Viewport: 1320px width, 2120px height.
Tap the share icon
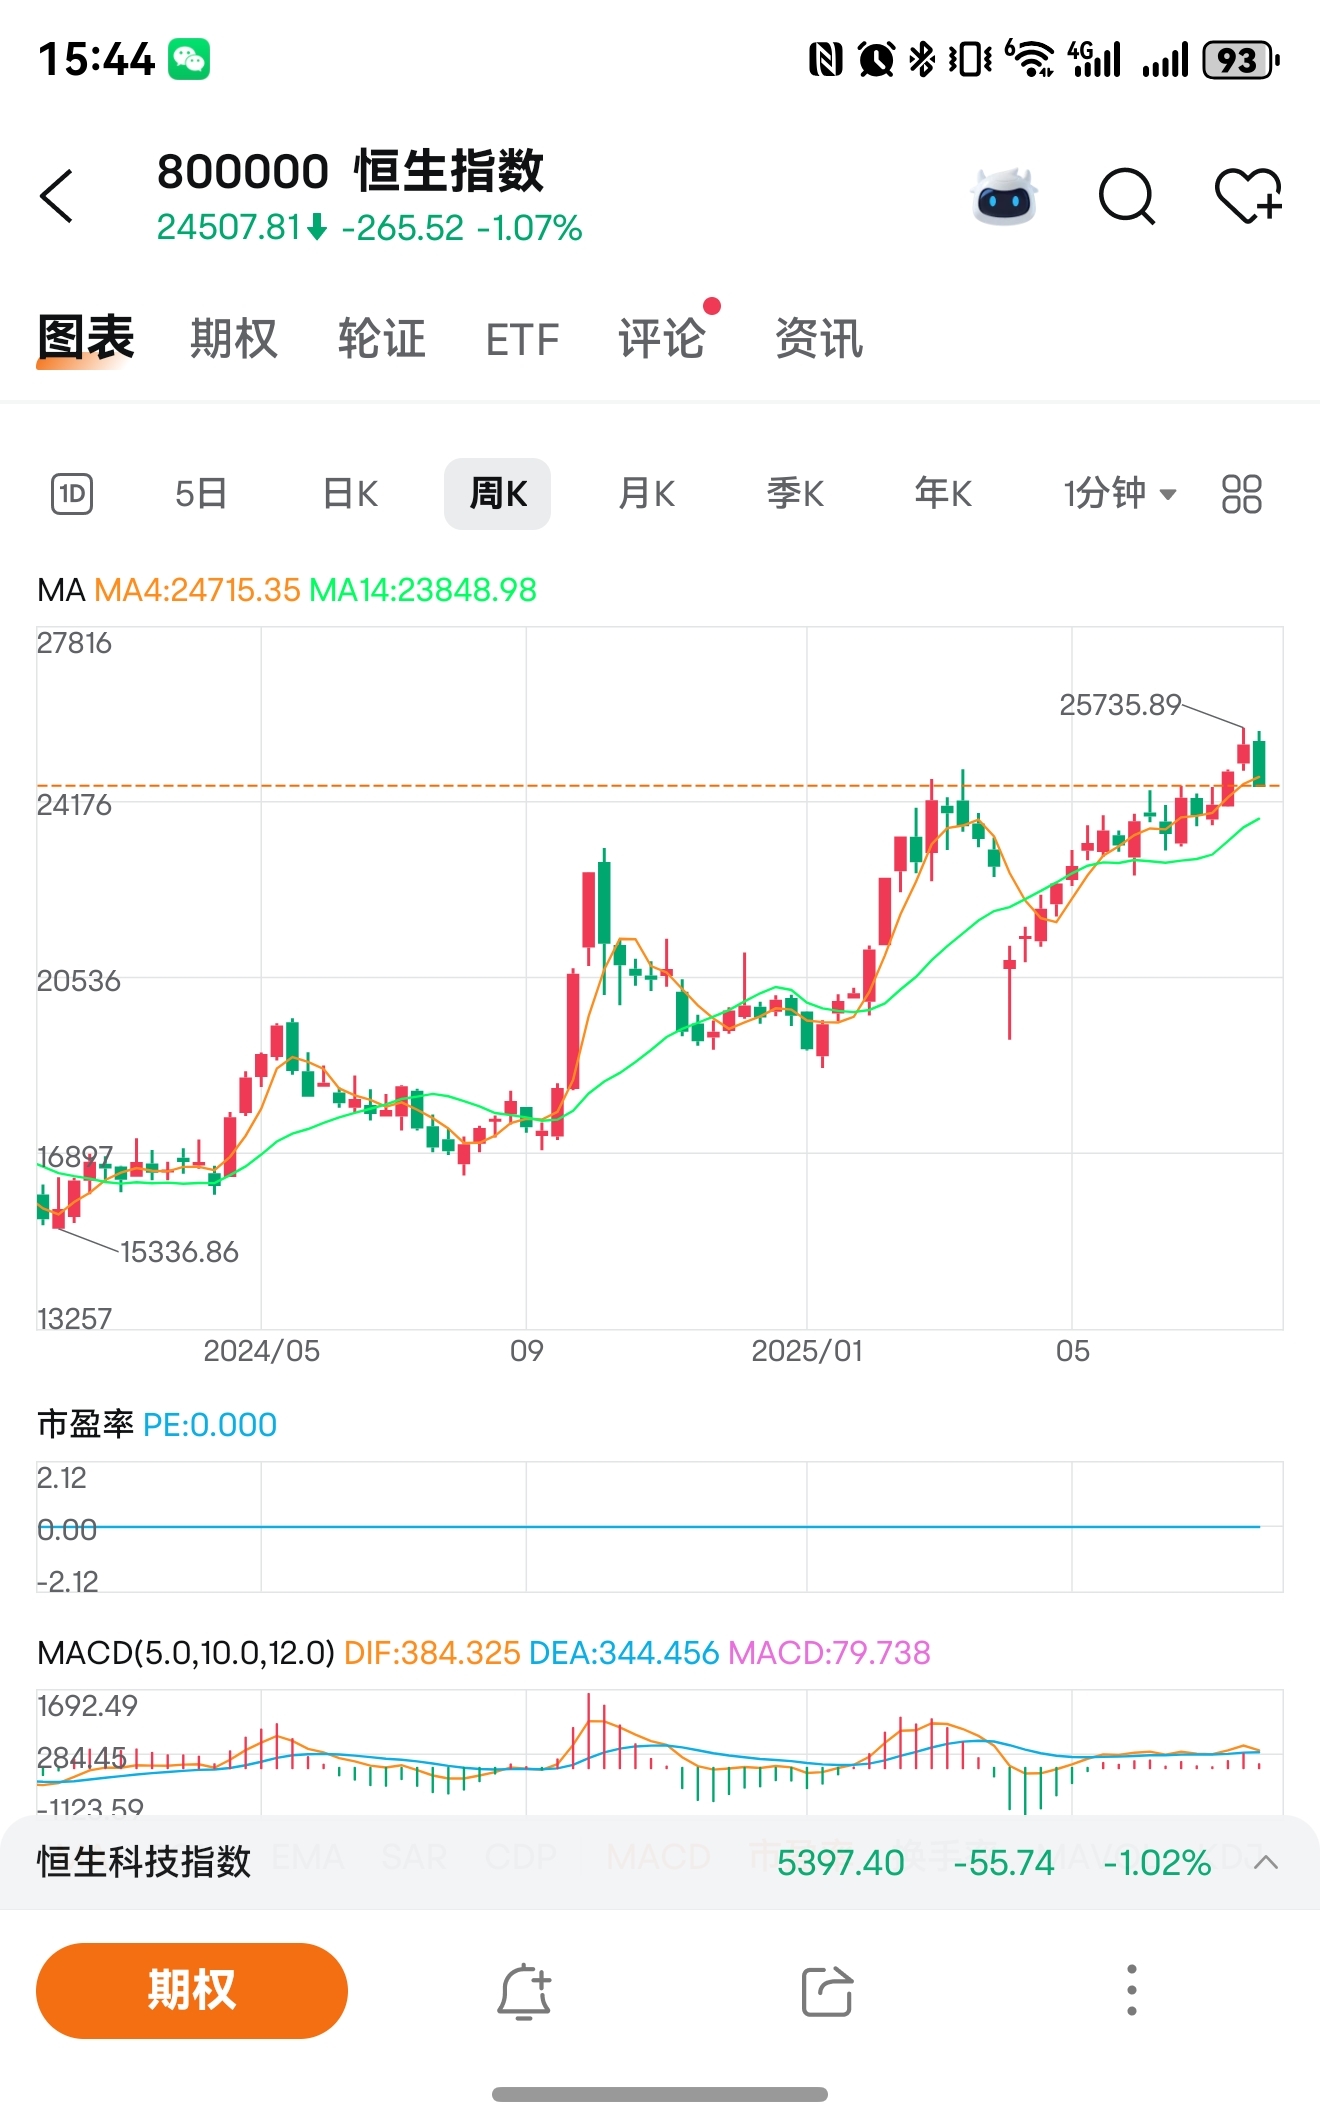coord(827,1991)
